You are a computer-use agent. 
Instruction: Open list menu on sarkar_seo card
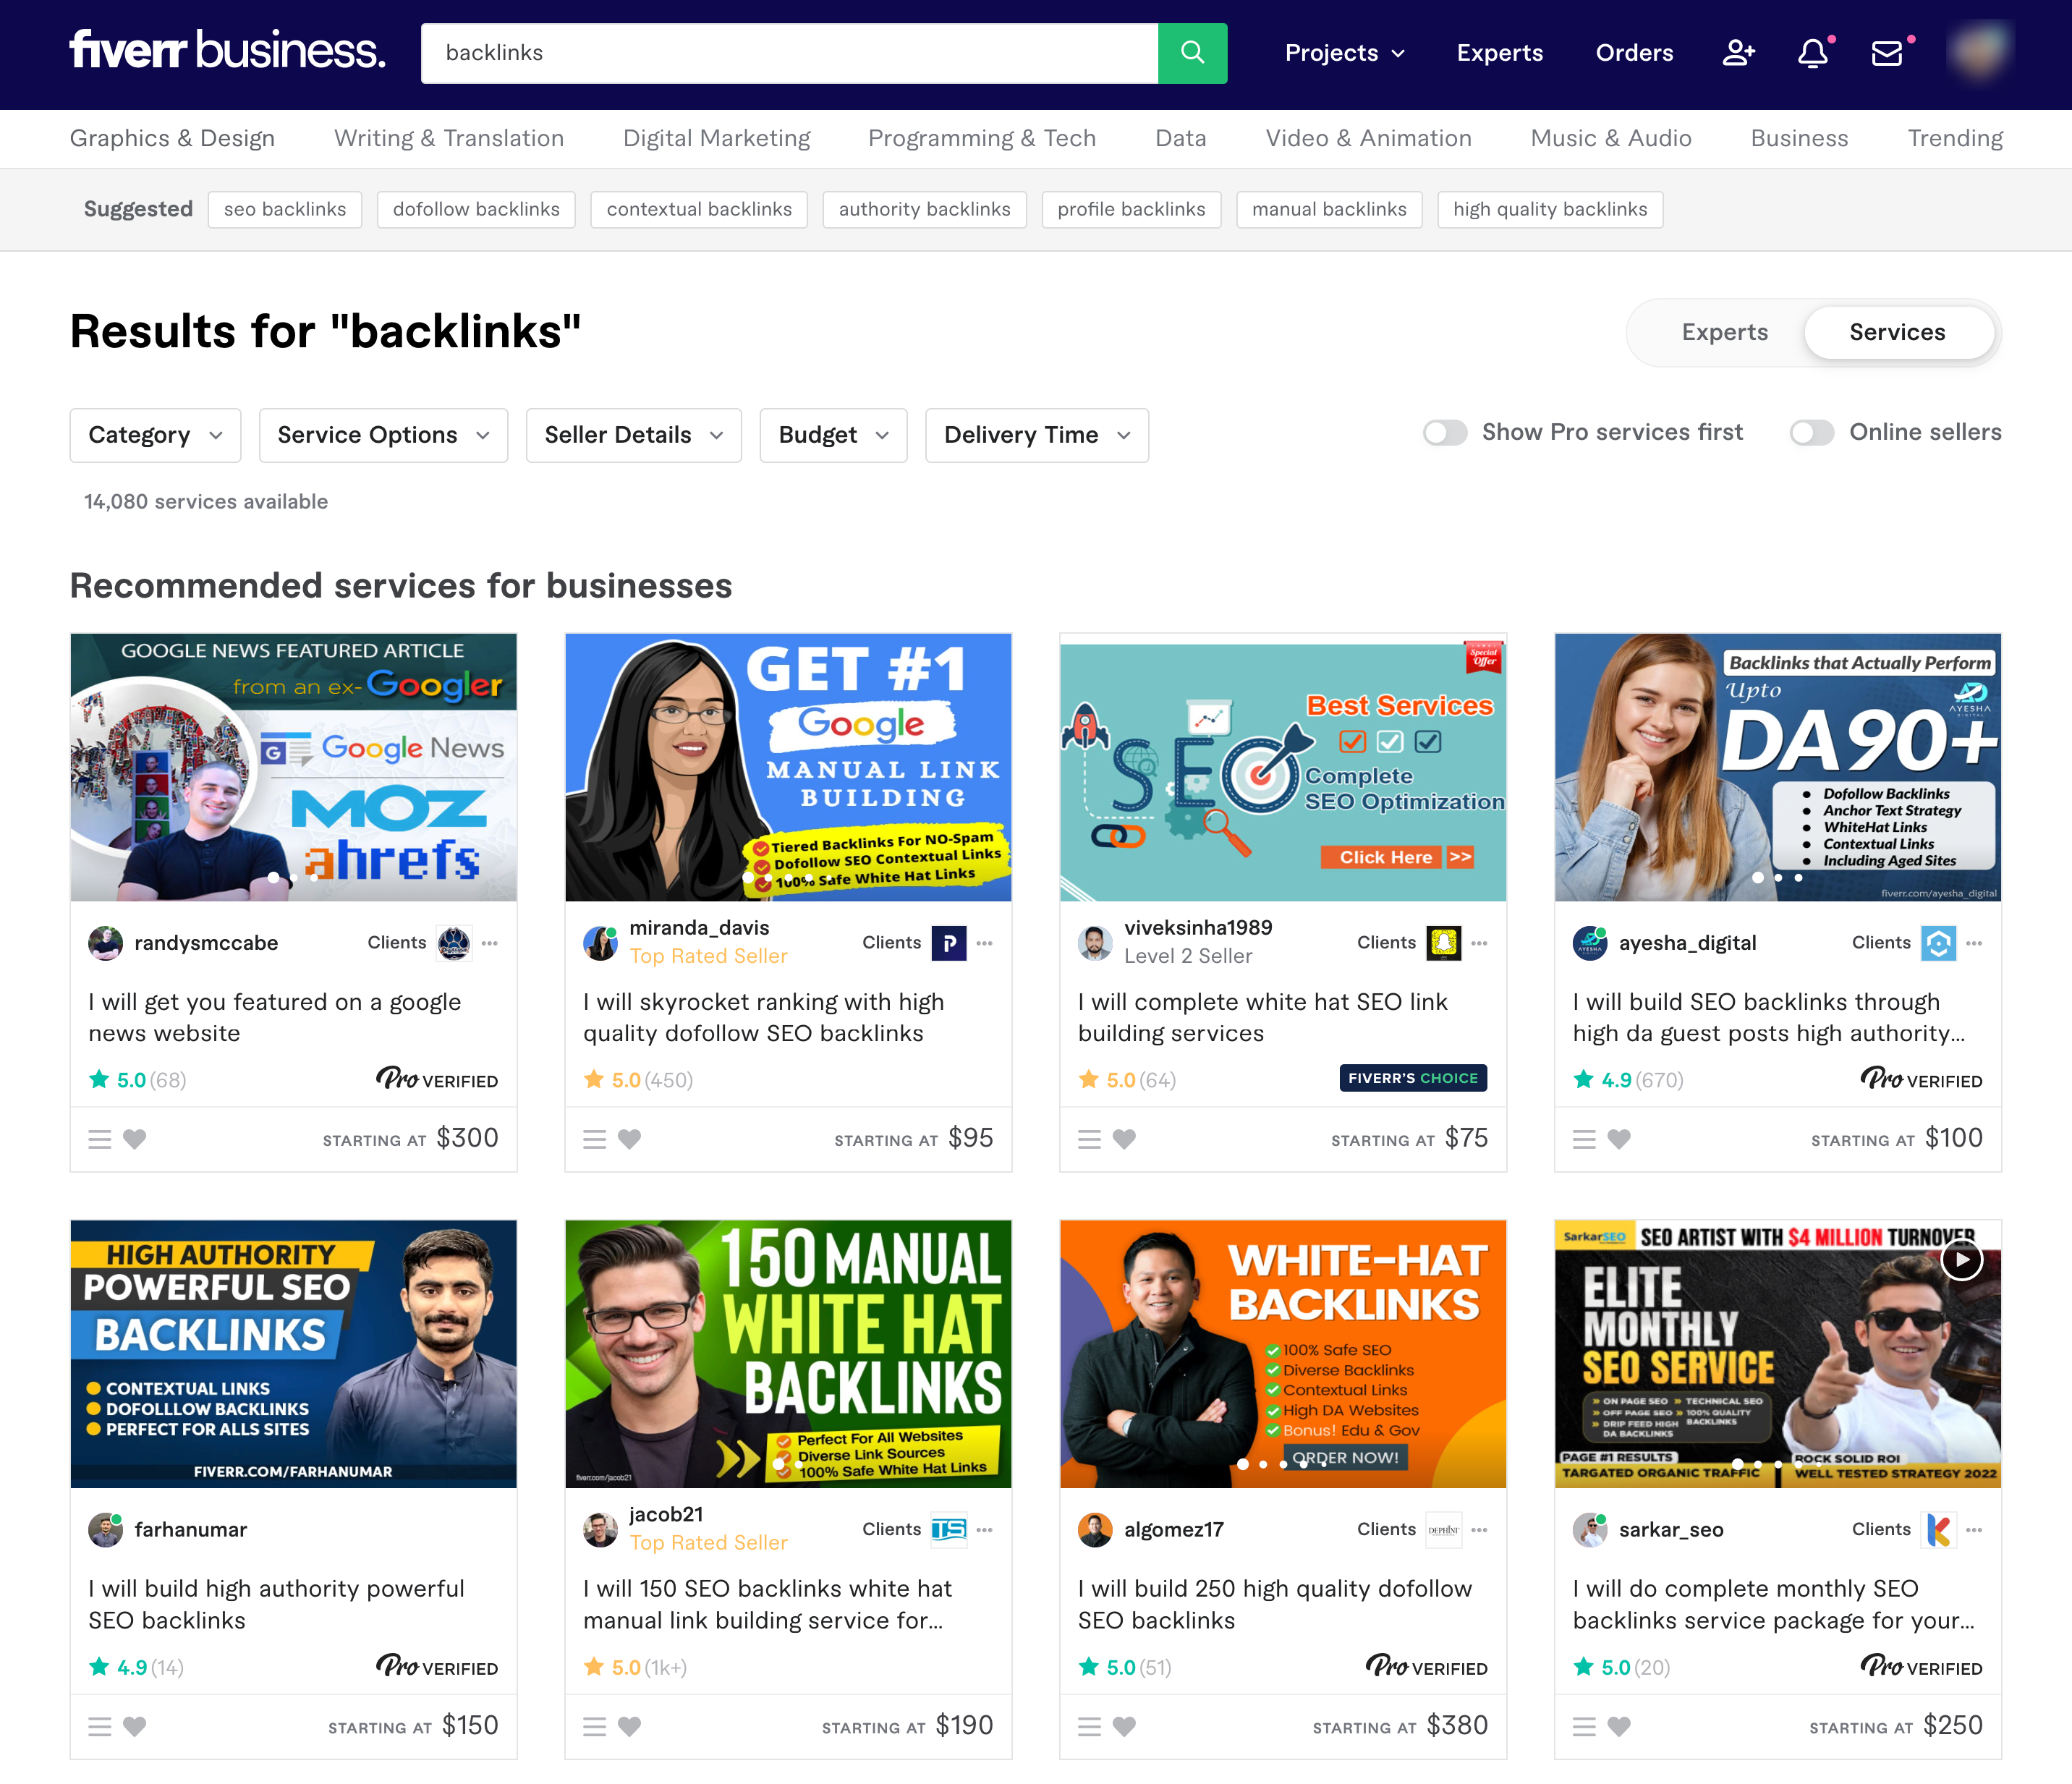tap(1584, 1726)
